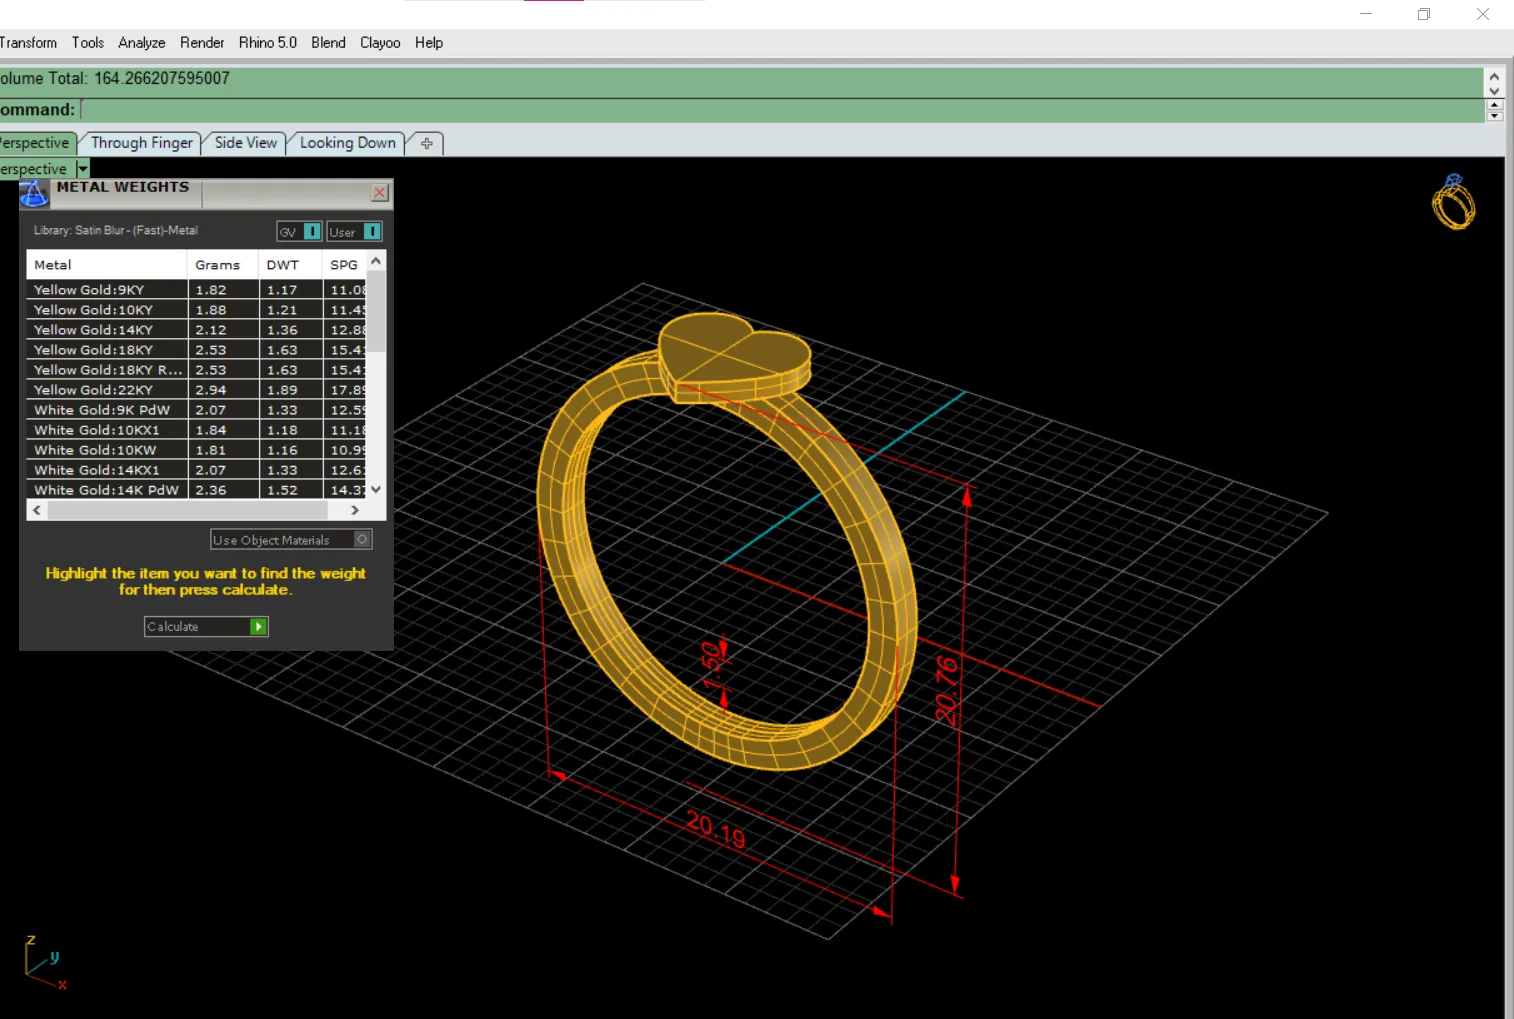Toggle the GV library switch

tap(312, 231)
